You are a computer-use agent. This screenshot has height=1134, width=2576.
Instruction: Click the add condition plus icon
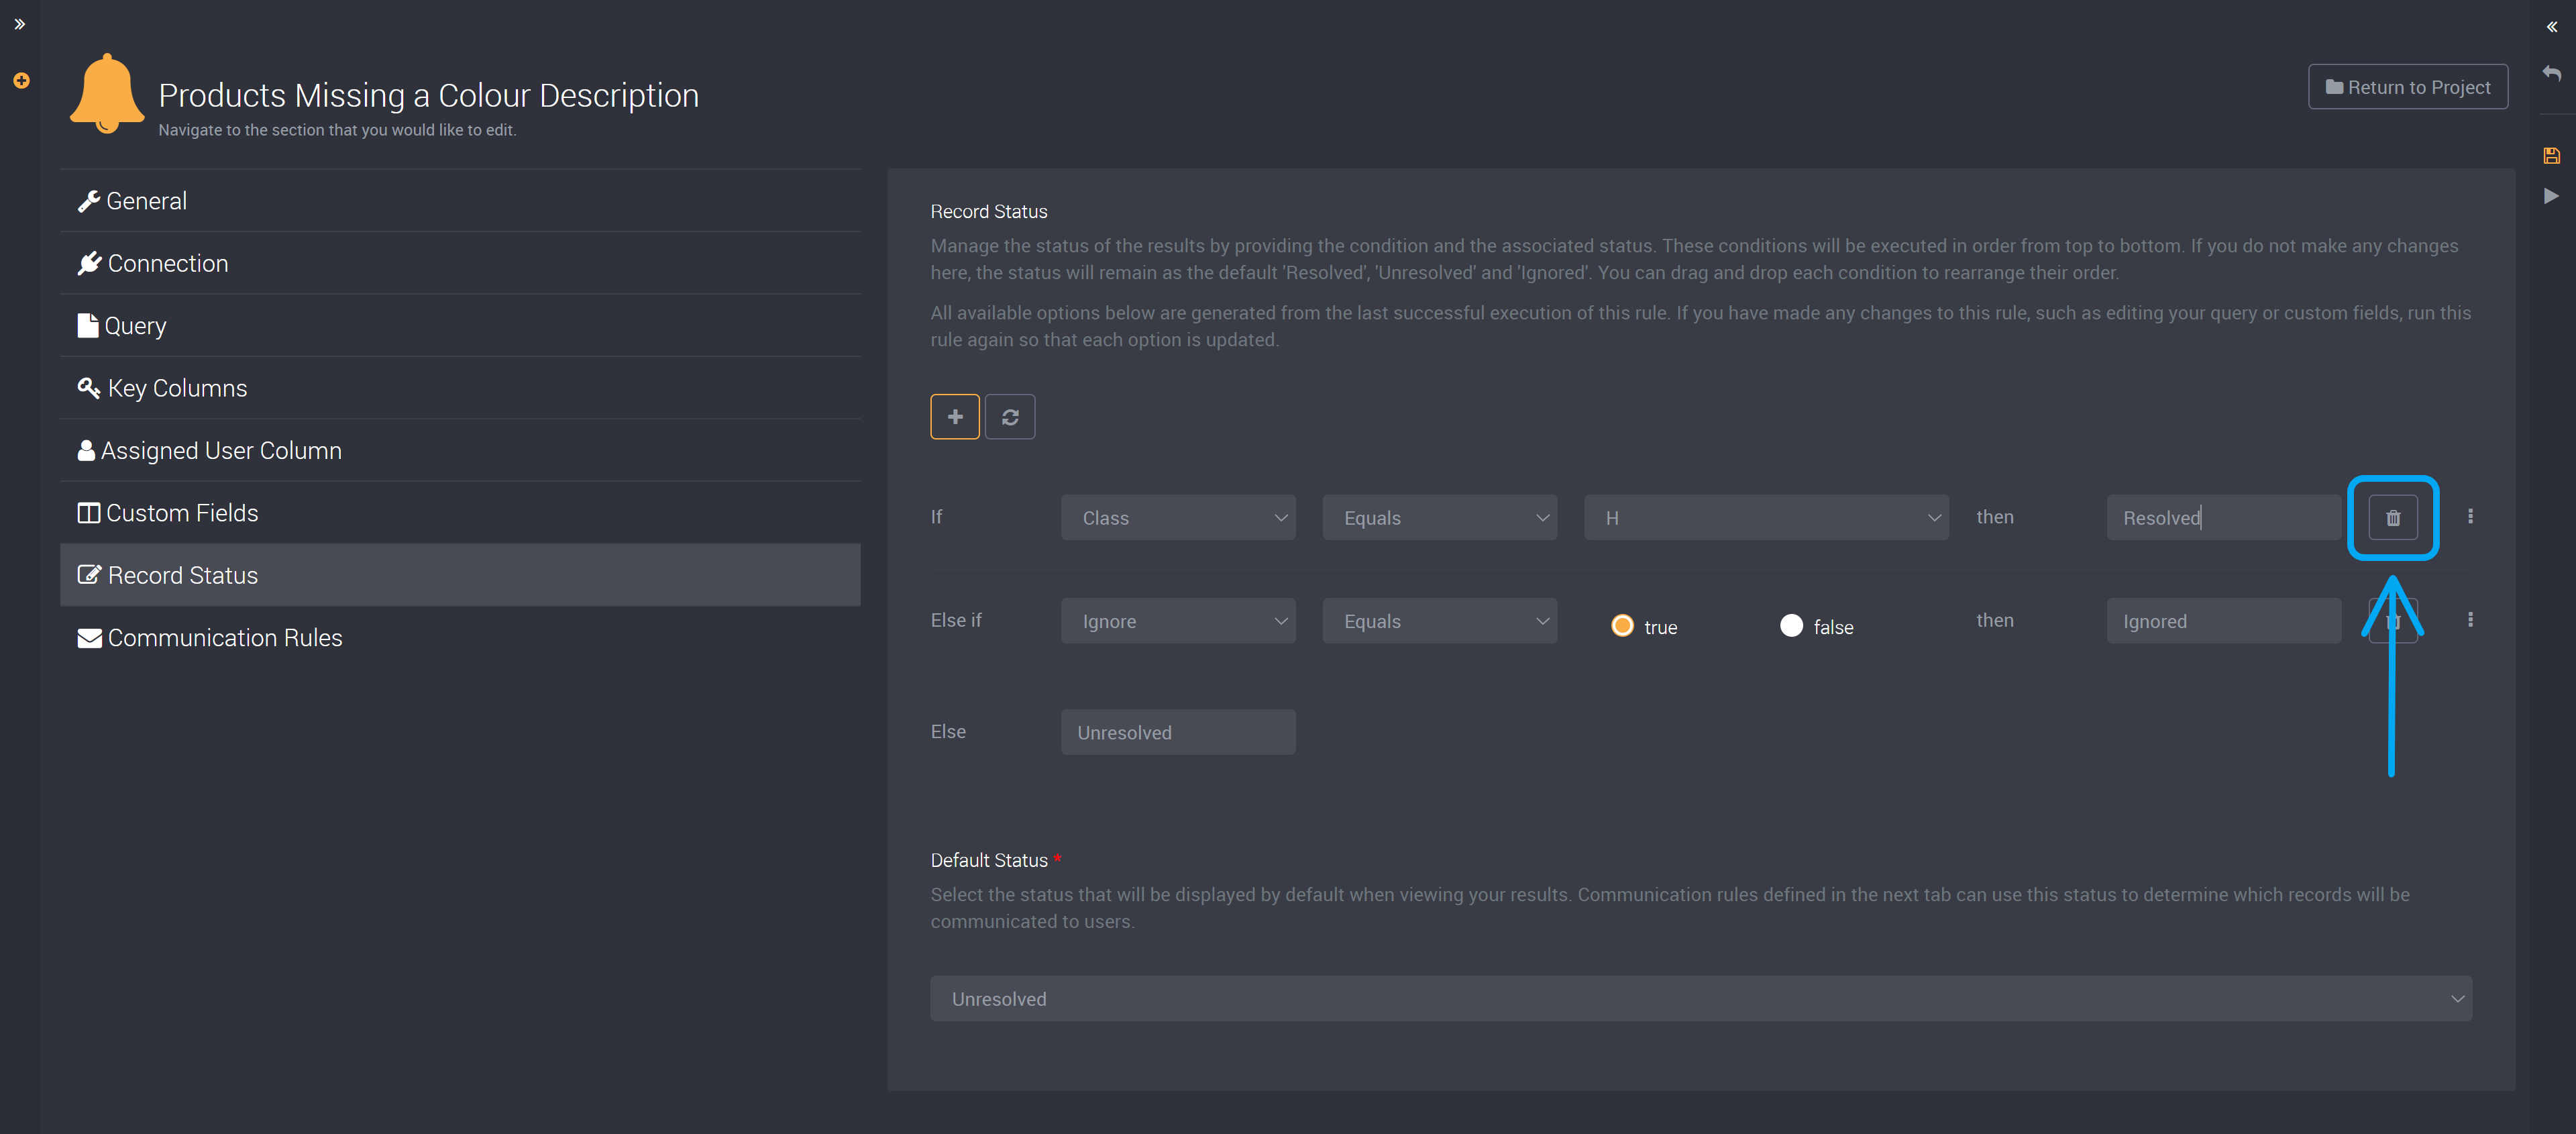955,416
